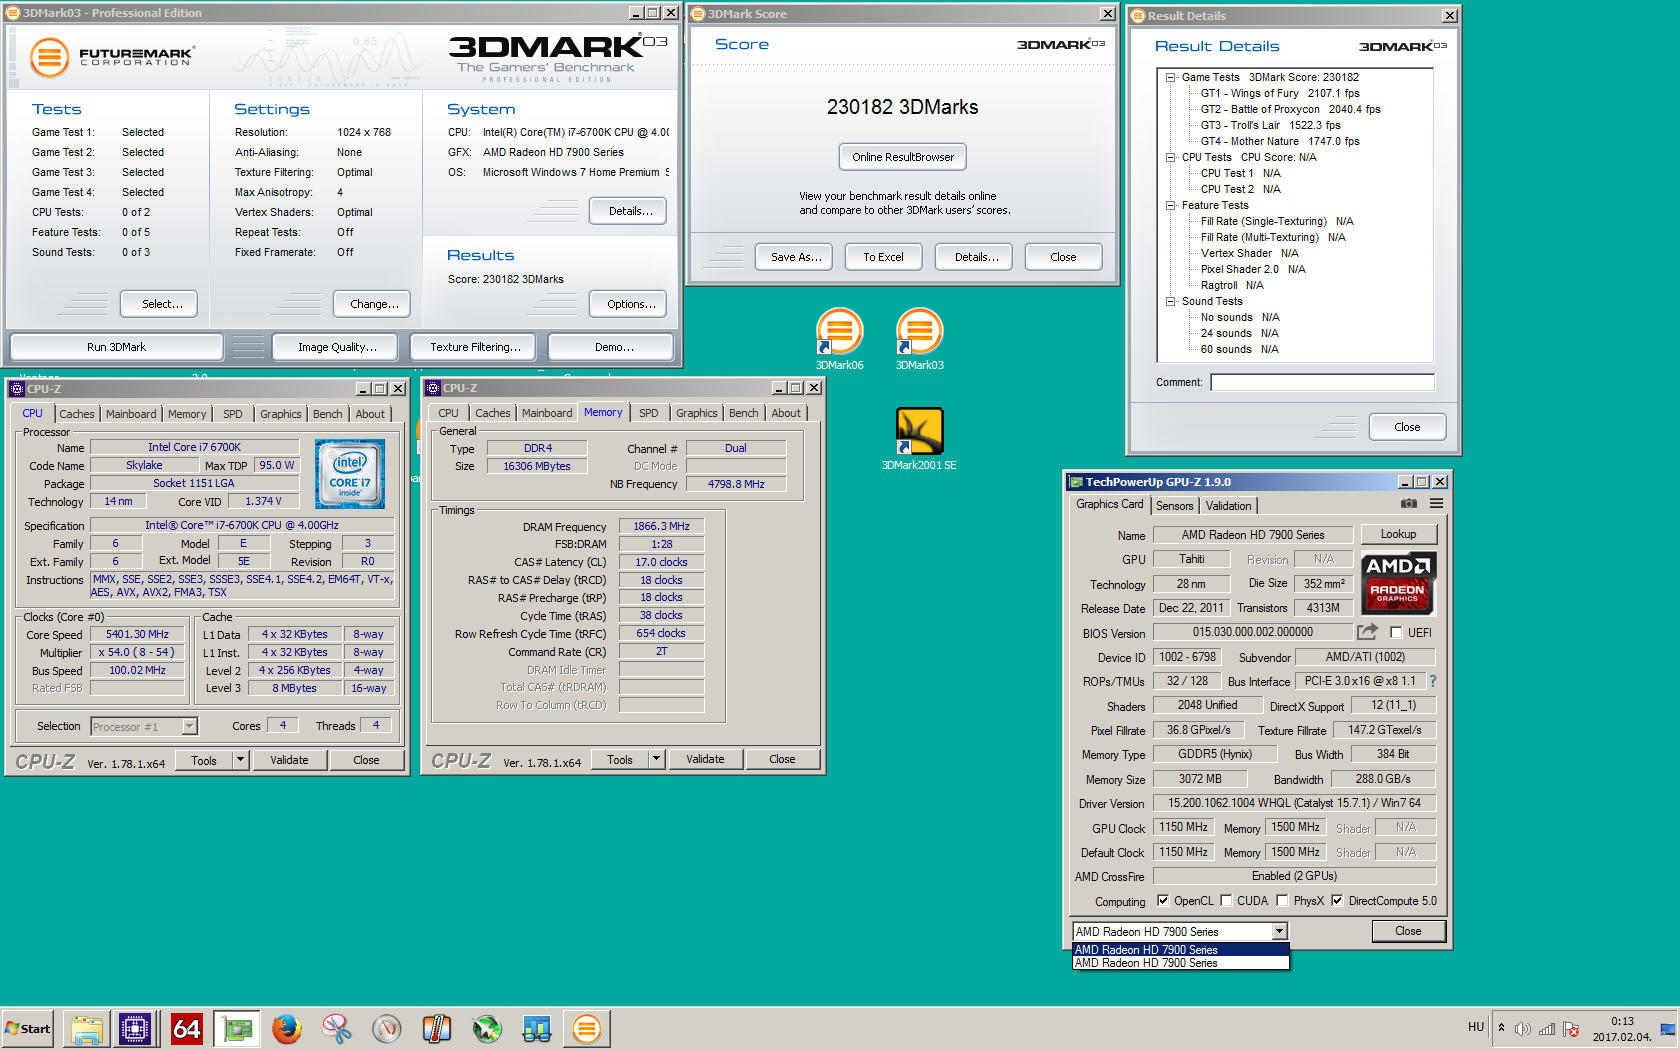1680x1050 pixels.
Task: Open Mainboard tab in left CPU-Z window
Action: point(131,414)
